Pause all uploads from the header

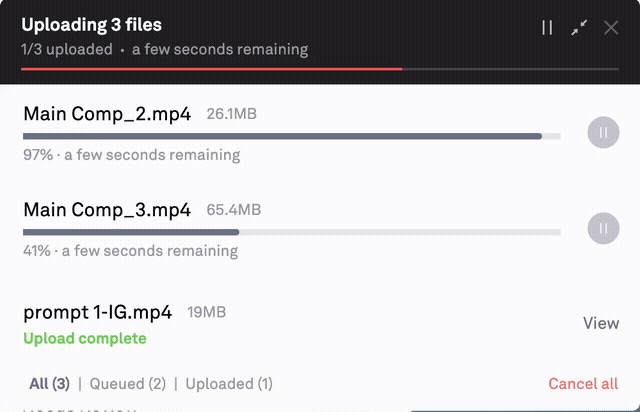[547, 28]
